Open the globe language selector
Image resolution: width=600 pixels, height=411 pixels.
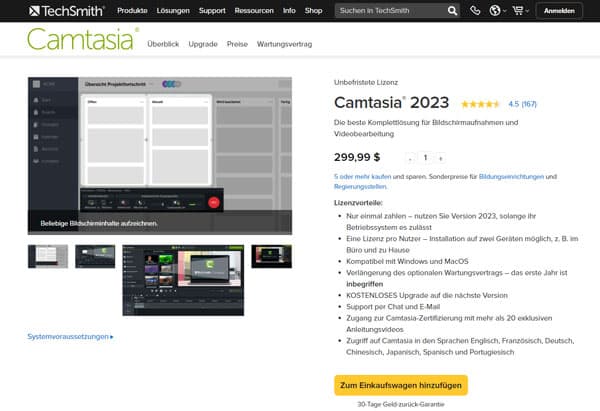[497, 10]
